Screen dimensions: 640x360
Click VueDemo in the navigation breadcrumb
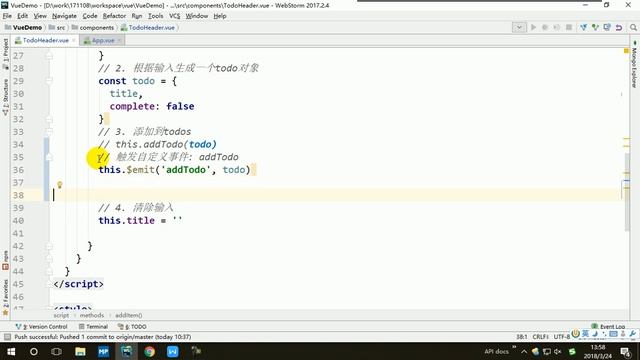tap(24, 27)
